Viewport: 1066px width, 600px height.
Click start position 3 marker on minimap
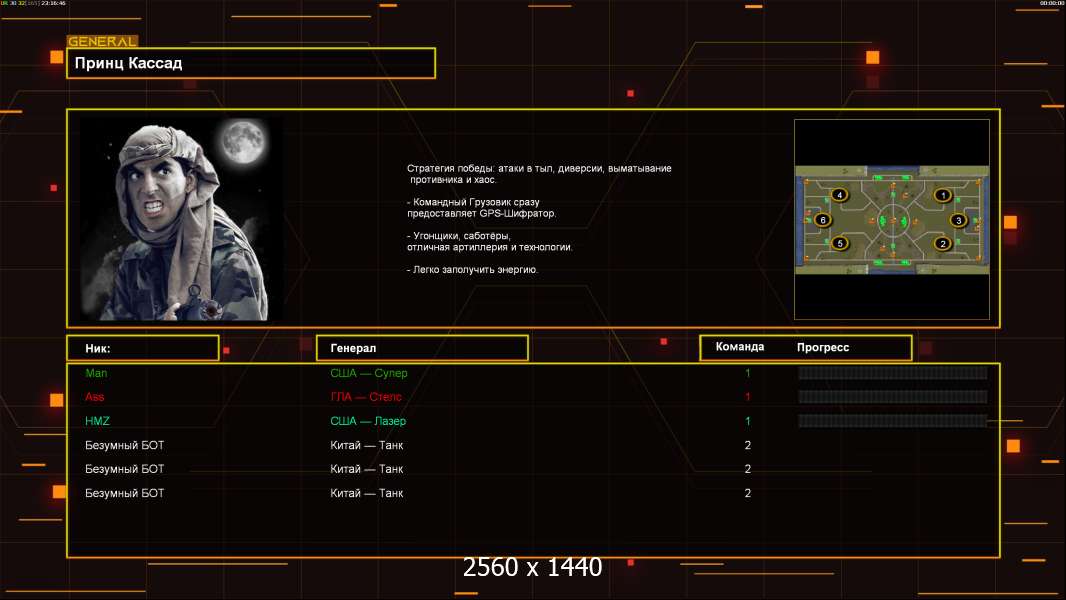coord(958,220)
